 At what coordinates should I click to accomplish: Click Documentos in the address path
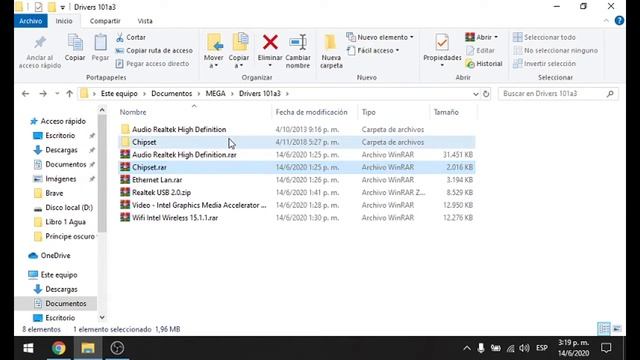click(x=171, y=93)
